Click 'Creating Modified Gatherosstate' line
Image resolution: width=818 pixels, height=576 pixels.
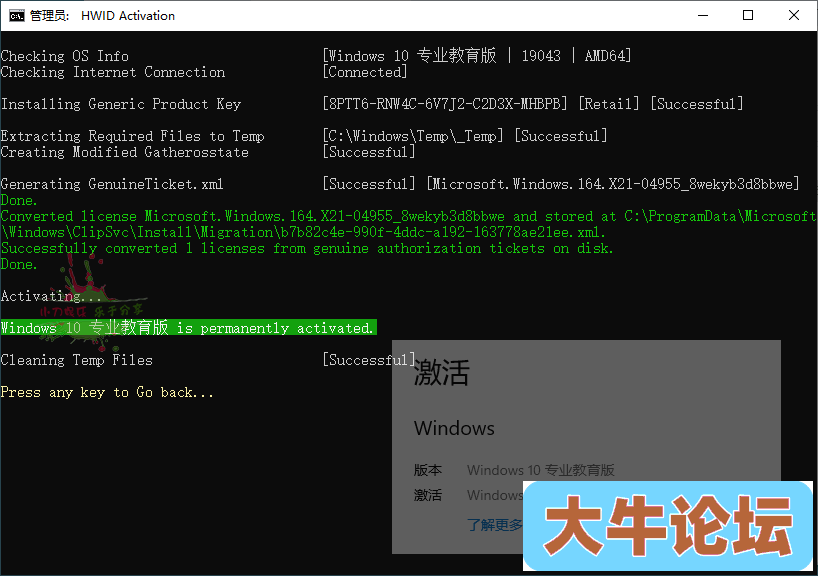(125, 152)
